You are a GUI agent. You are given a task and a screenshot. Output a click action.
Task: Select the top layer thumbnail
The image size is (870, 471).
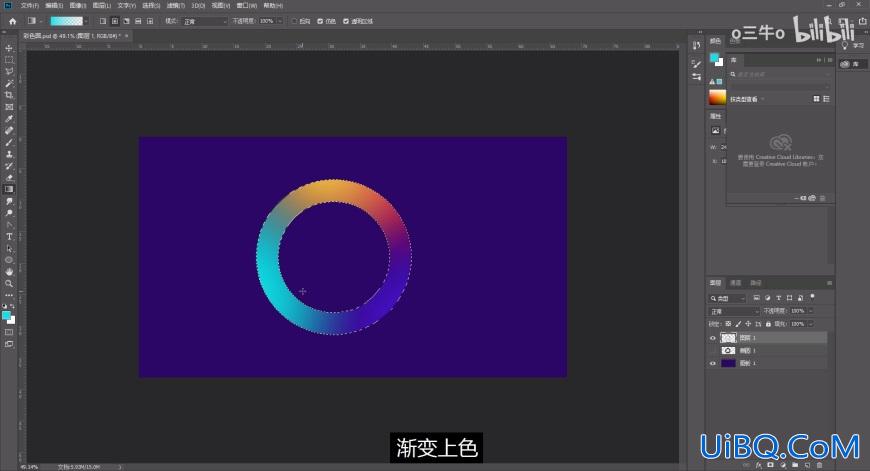coord(728,338)
